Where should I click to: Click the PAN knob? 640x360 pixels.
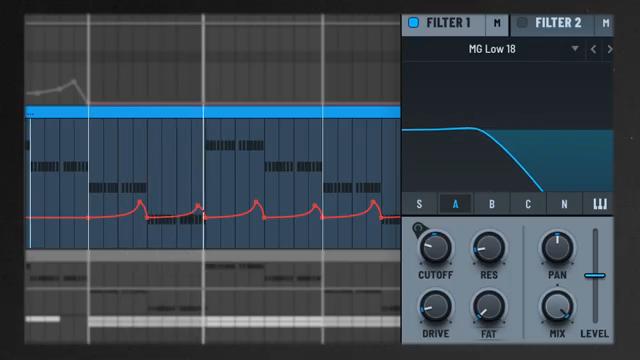[x=557, y=248]
